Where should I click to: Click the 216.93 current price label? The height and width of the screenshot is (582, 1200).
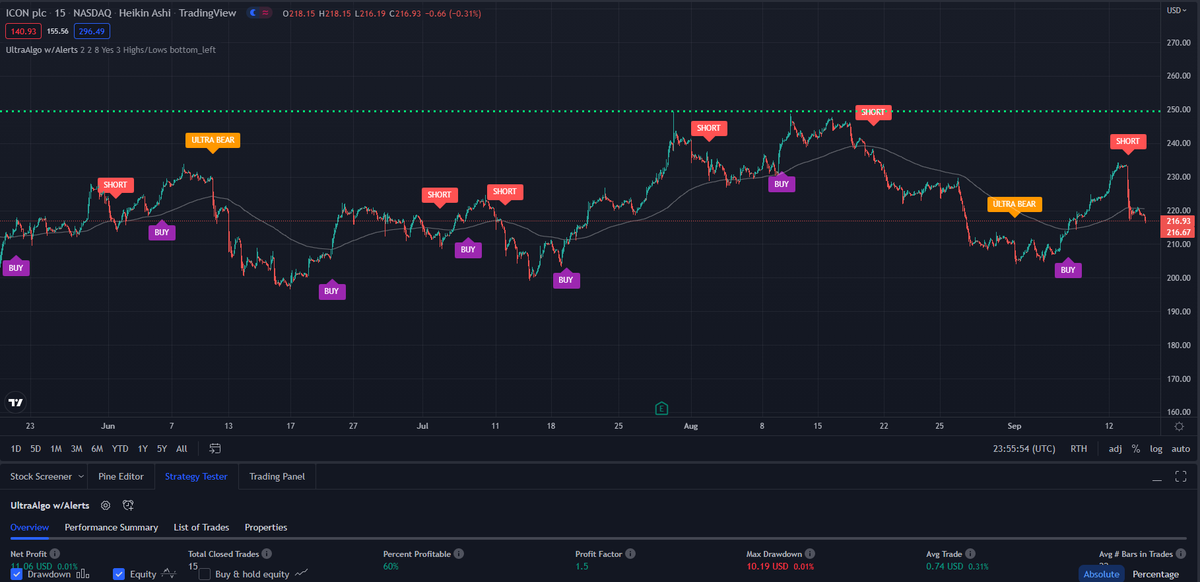(1176, 221)
